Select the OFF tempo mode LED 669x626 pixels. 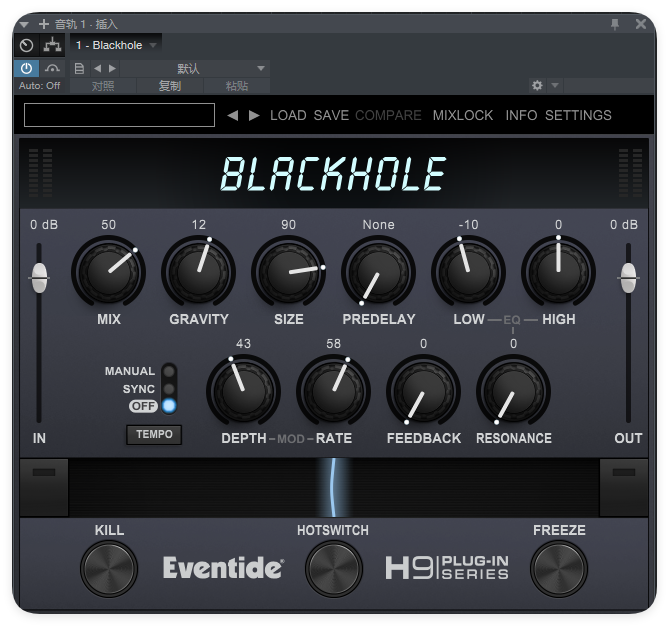(169, 406)
